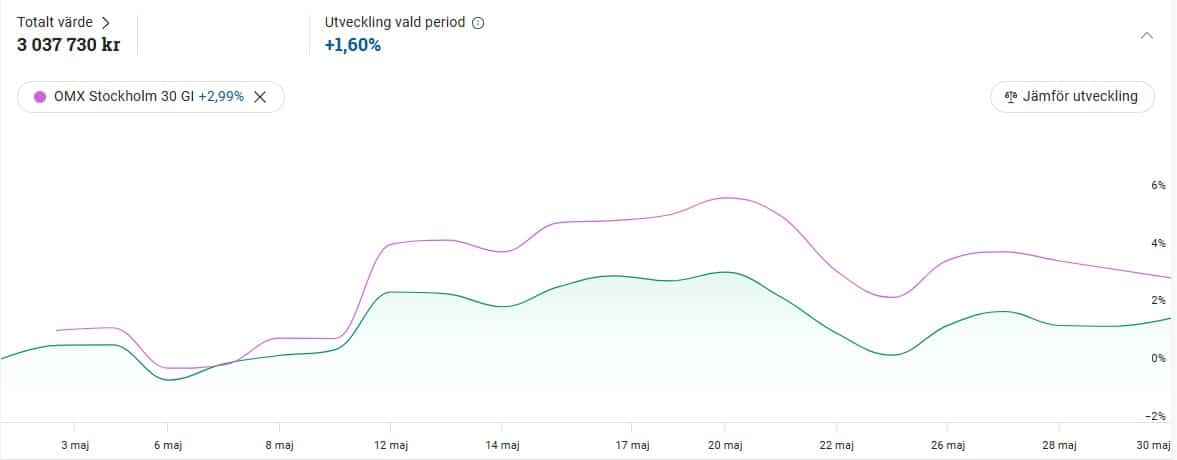Click the 30 maj date on the axis
Screen dimensions: 1177x460
pyautogui.click(x=1154, y=445)
